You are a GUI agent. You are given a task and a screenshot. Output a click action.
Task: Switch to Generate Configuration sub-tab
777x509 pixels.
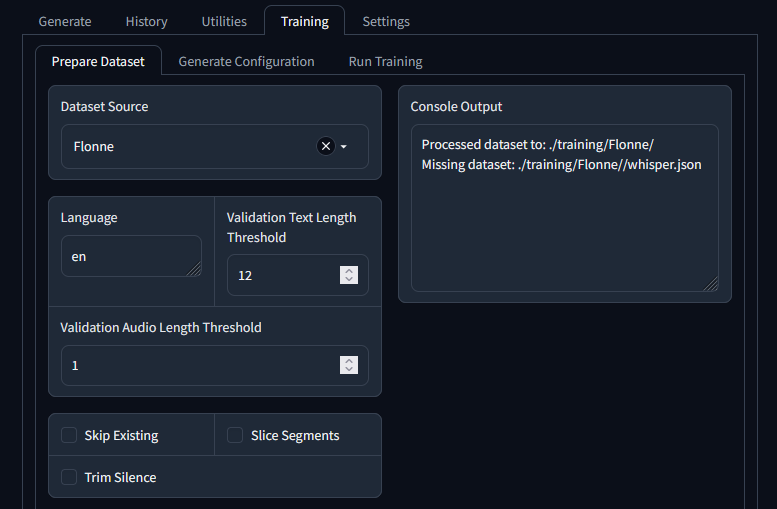pos(246,61)
